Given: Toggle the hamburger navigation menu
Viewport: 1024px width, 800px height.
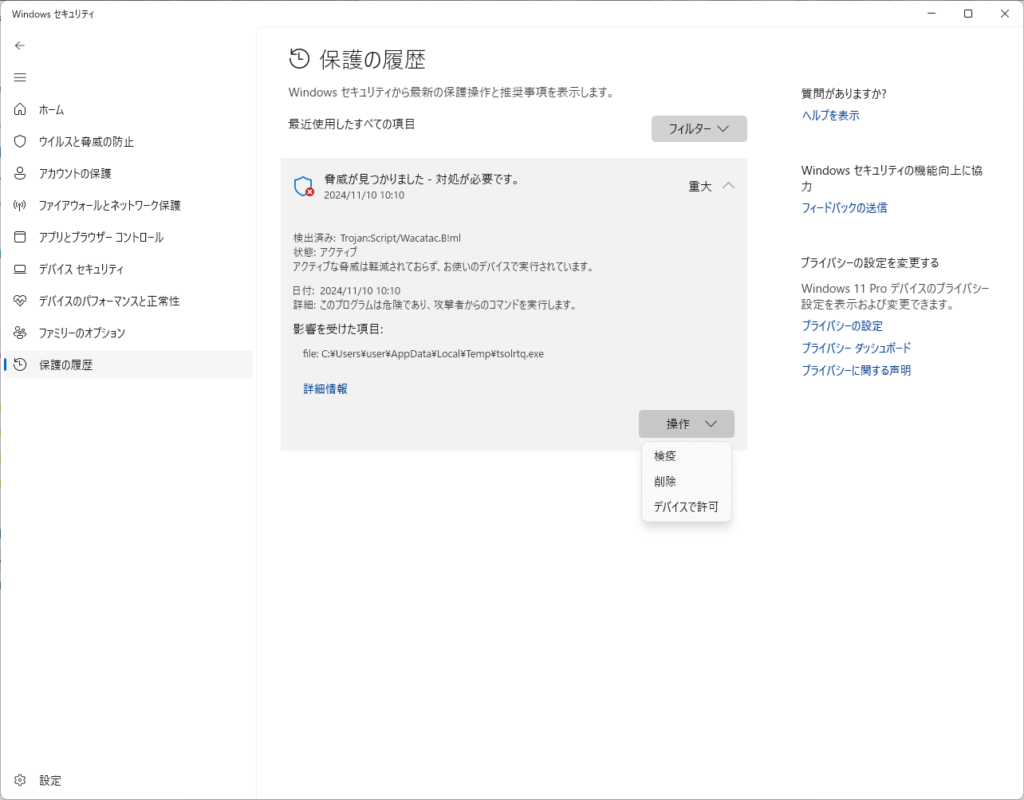Looking at the screenshot, I should coord(20,77).
